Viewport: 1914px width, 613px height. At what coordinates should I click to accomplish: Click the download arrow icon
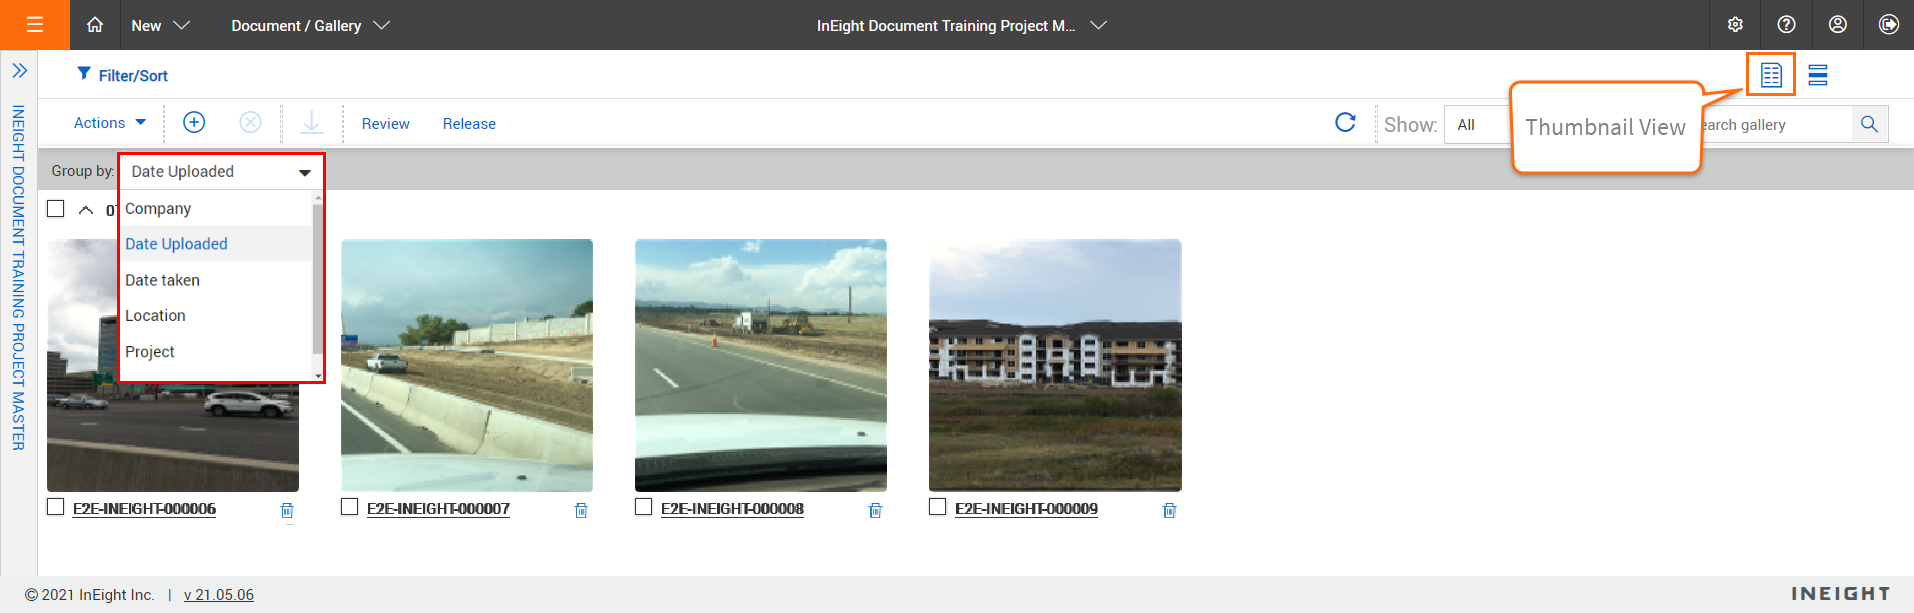(x=312, y=122)
